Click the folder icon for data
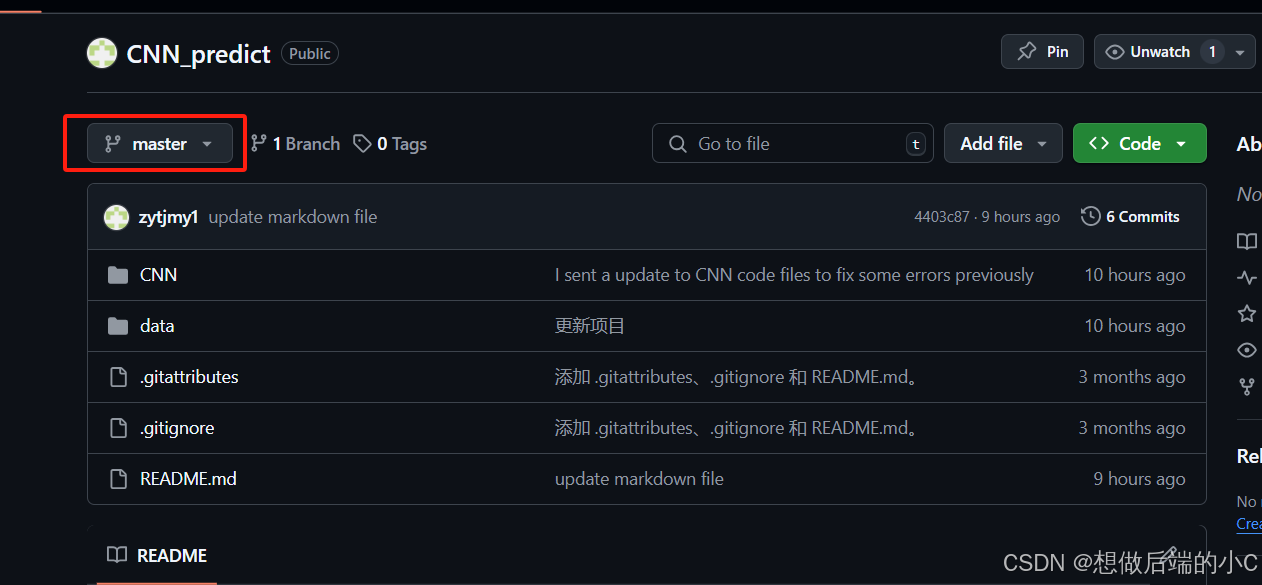Image resolution: width=1262 pixels, height=585 pixels. click(x=118, y=326)
